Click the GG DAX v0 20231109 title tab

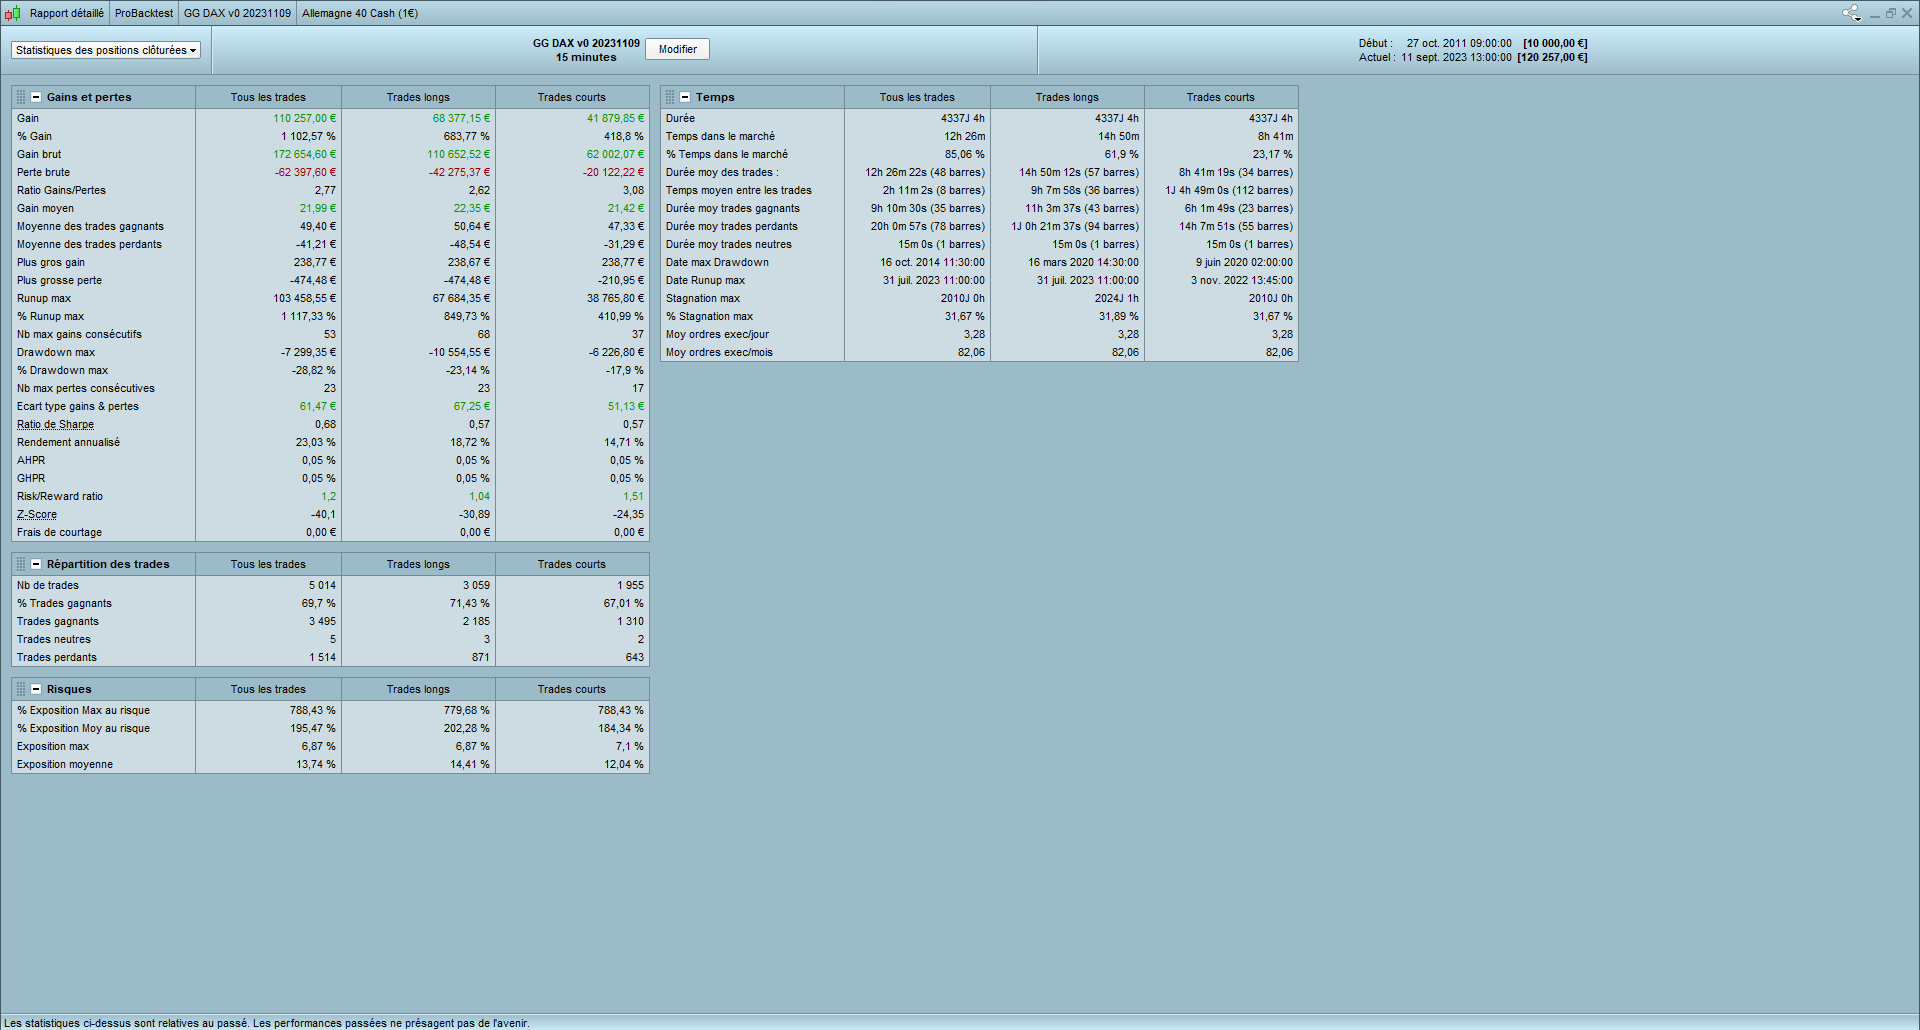pos(237,13)
